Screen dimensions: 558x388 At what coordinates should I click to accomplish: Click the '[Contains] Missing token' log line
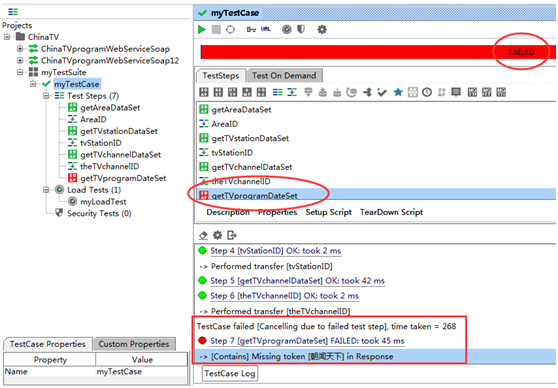(x=375, y=356)
